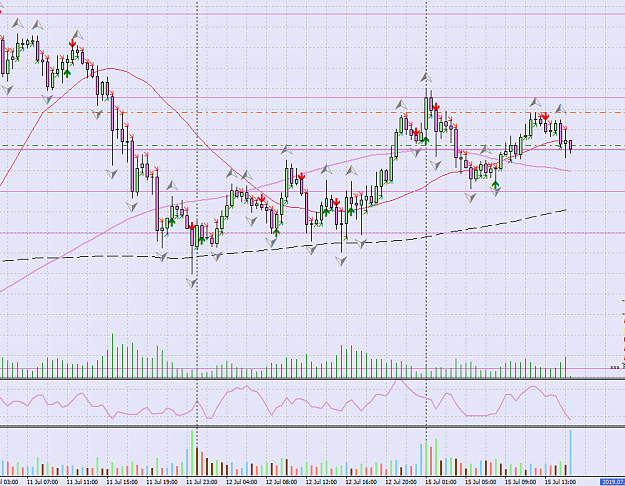Select red sell arrow above 12 Jul 08:00 candle

pyautogui.click(x=302, y=176)
